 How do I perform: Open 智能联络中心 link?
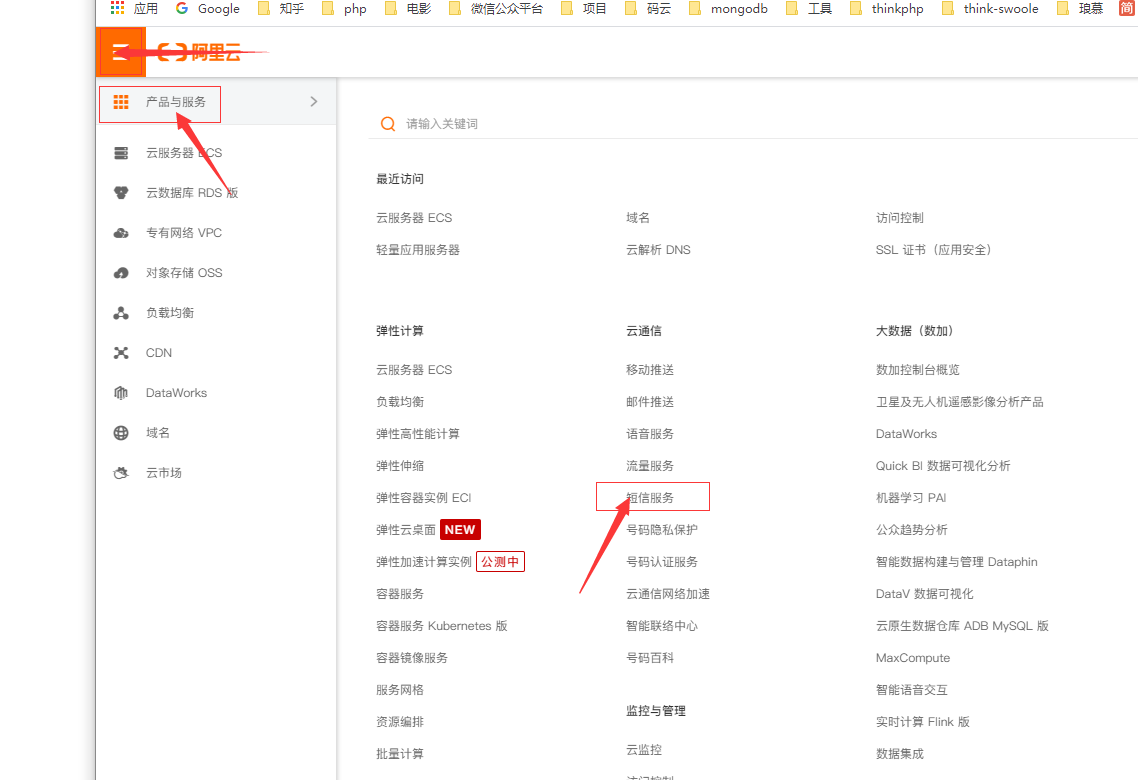pyautogui.click(x=662, y=625)
